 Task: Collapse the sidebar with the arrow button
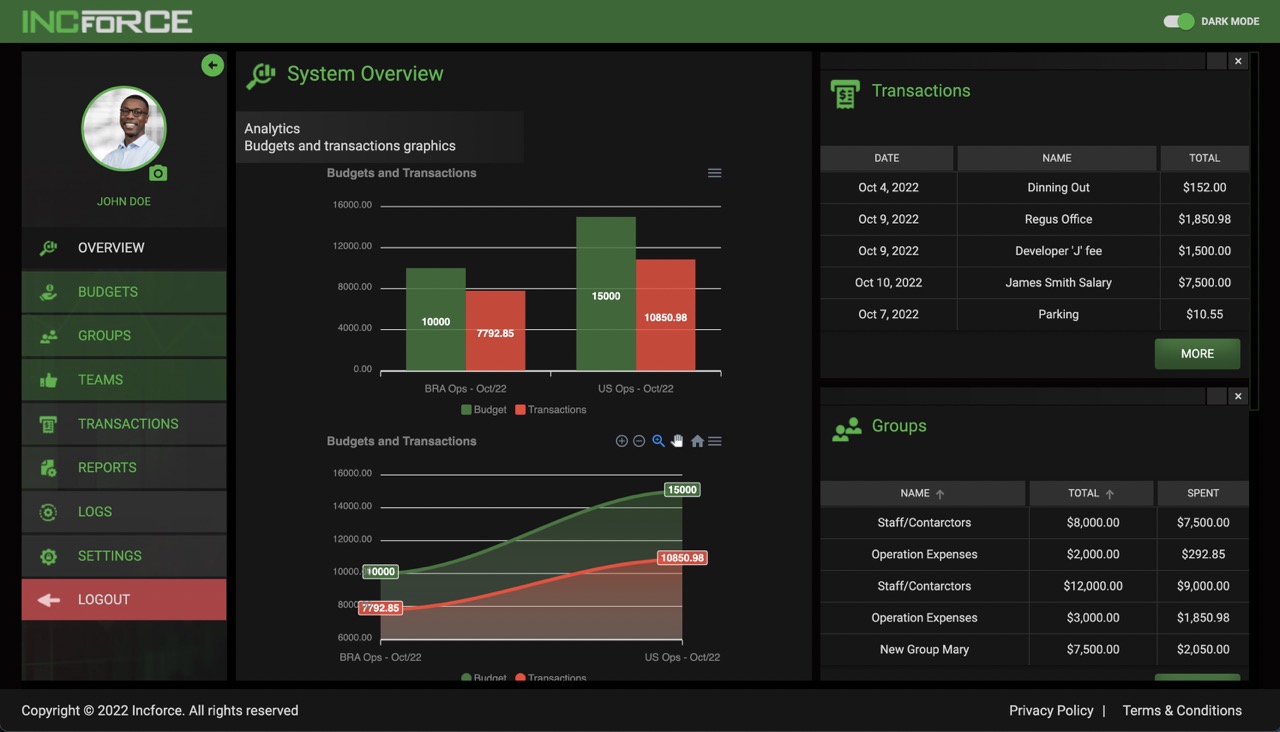tap(212, 65)
